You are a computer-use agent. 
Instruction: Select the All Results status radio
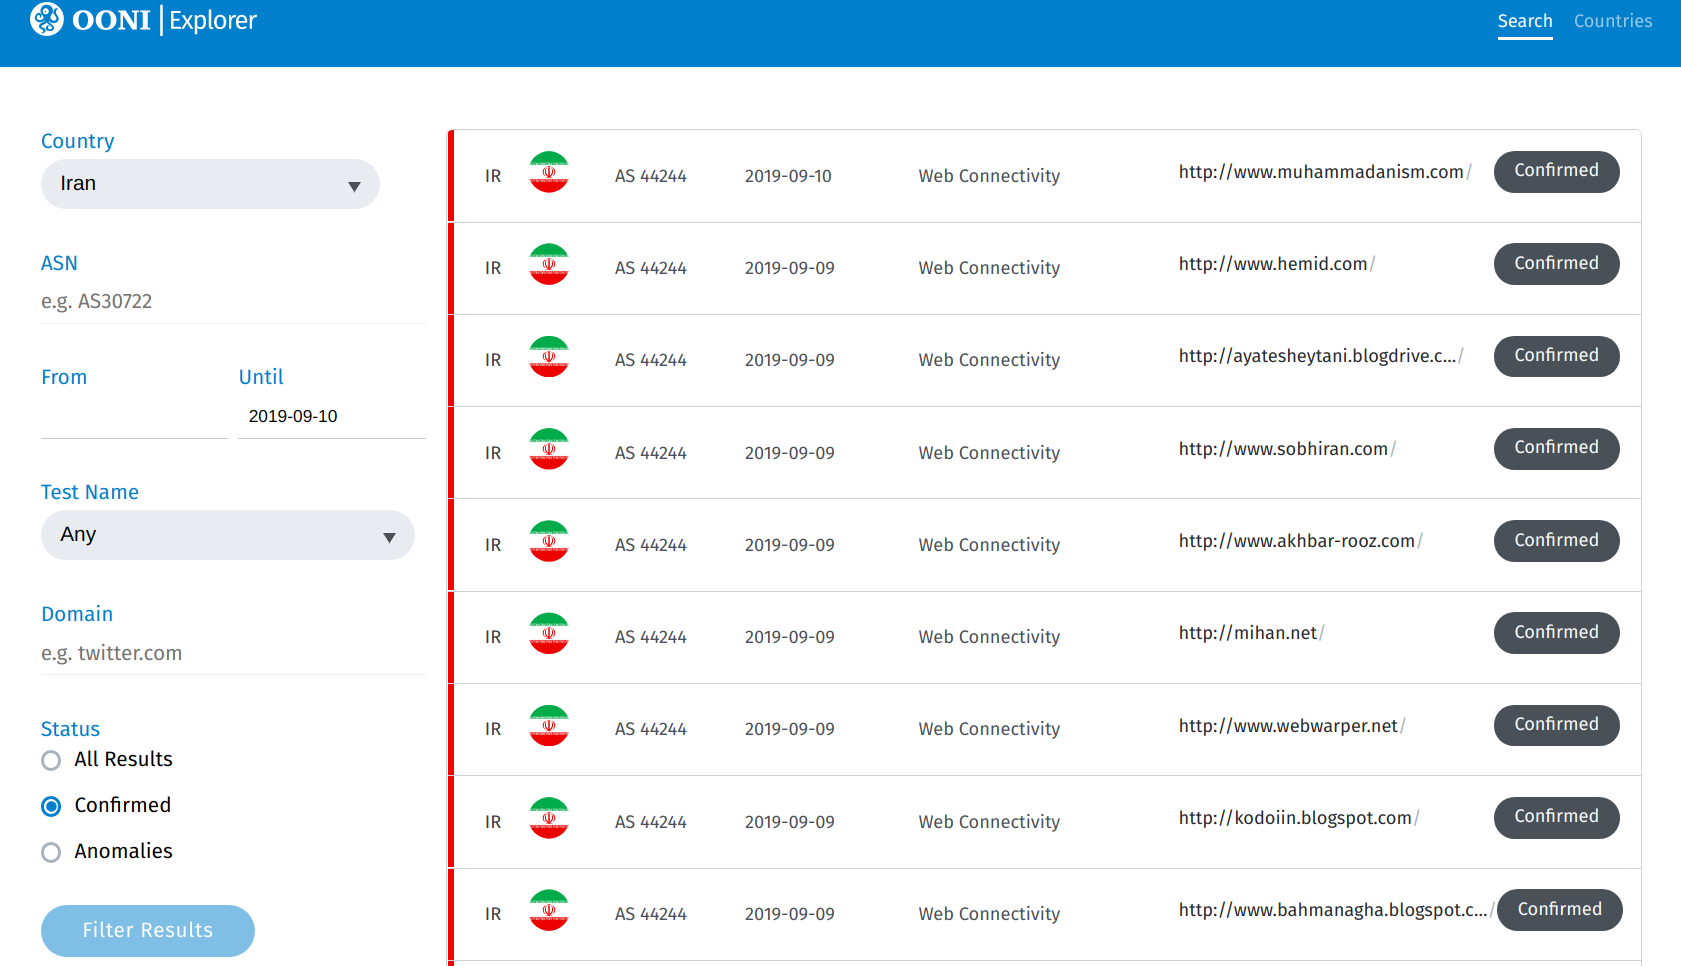coord(50,760)
